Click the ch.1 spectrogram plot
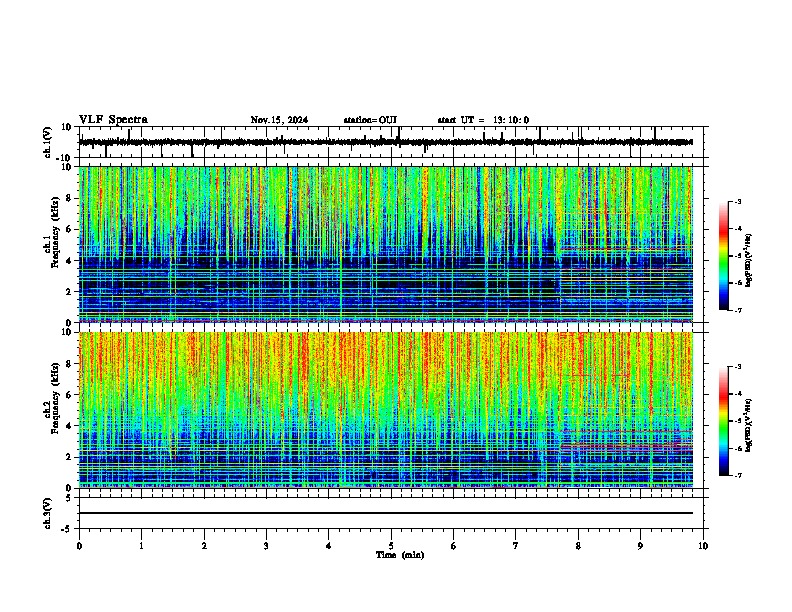The image size is (792, 612). pyautogui.click(x=386, y=244)
